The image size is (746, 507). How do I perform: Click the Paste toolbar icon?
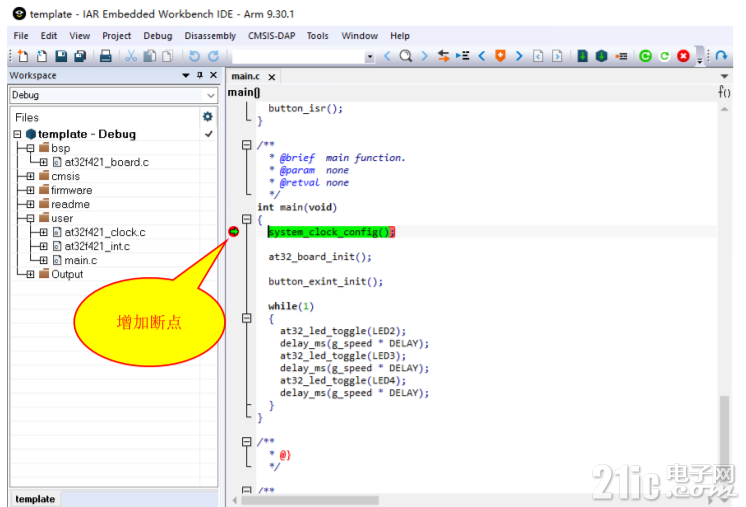(167, 56)
